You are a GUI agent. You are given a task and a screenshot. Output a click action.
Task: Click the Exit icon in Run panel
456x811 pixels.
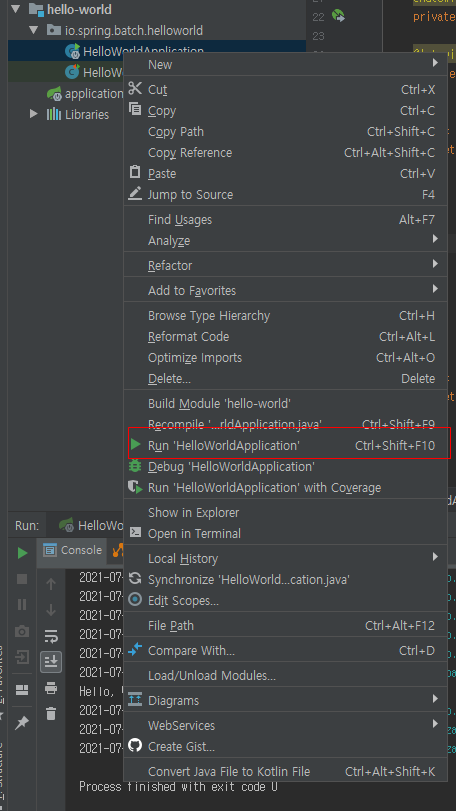[x=22, y=657]
